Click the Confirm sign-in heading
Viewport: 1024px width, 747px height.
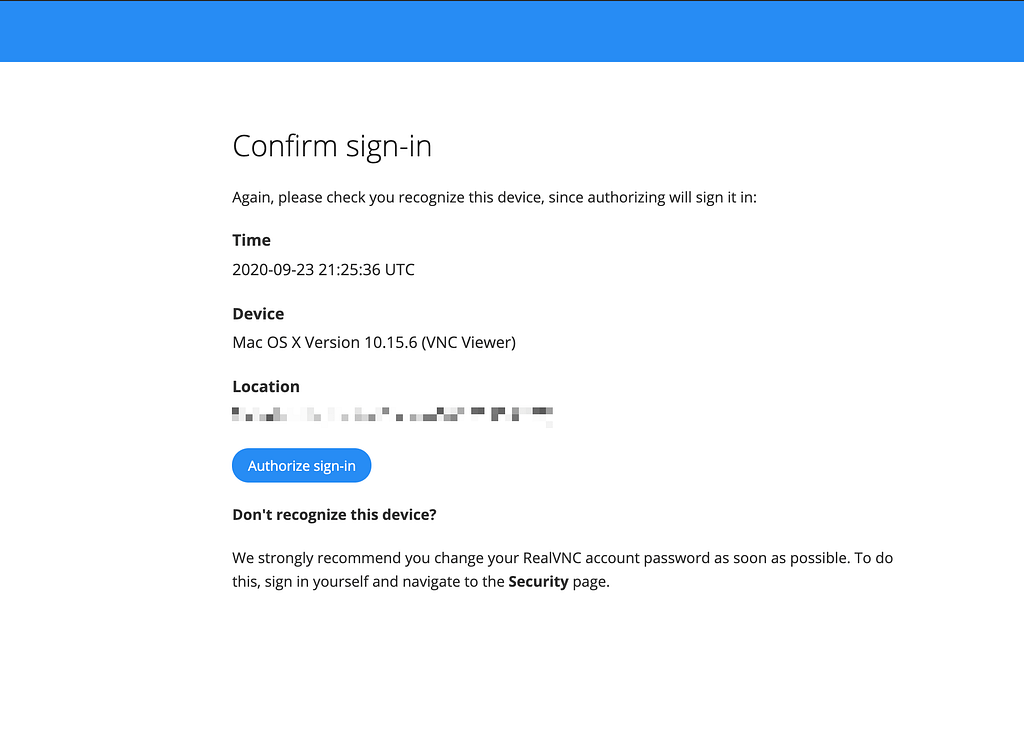coord(332,146)
